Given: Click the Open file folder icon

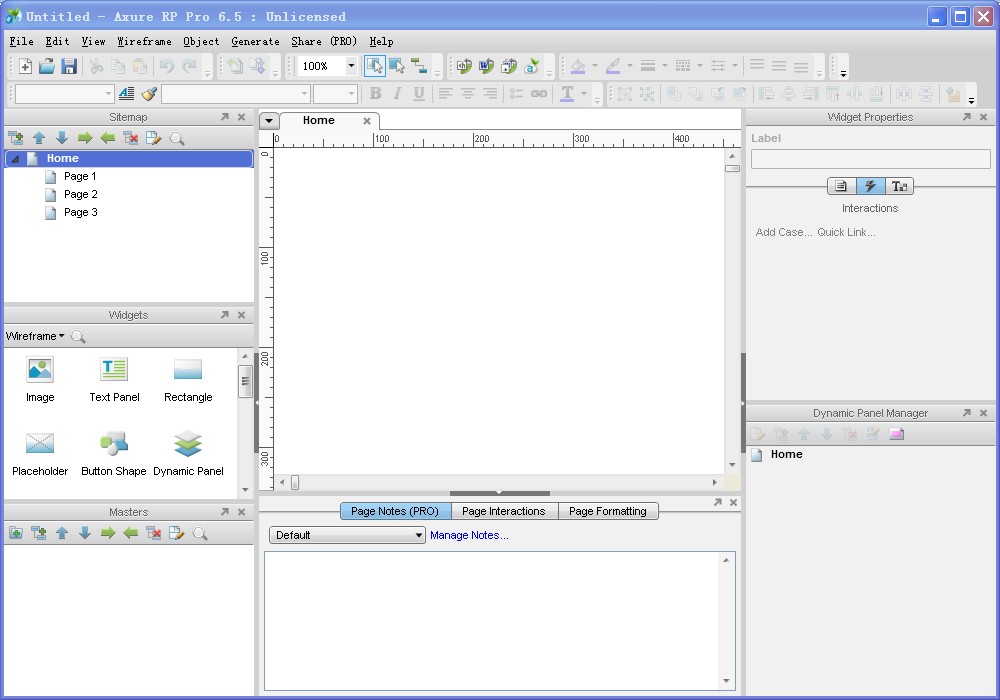Looking at the screenshot, I should click(x=47, y=66).
